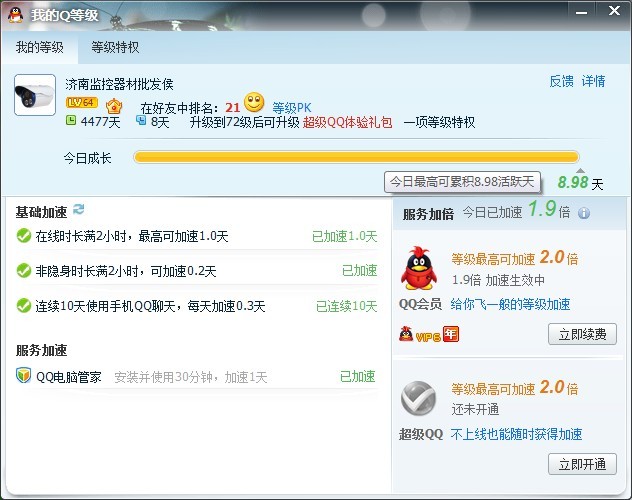Click the green check for 连续10天使用手机QQ聊天
This screenshot has width=632, height=500.
click(x=24, y=305)
